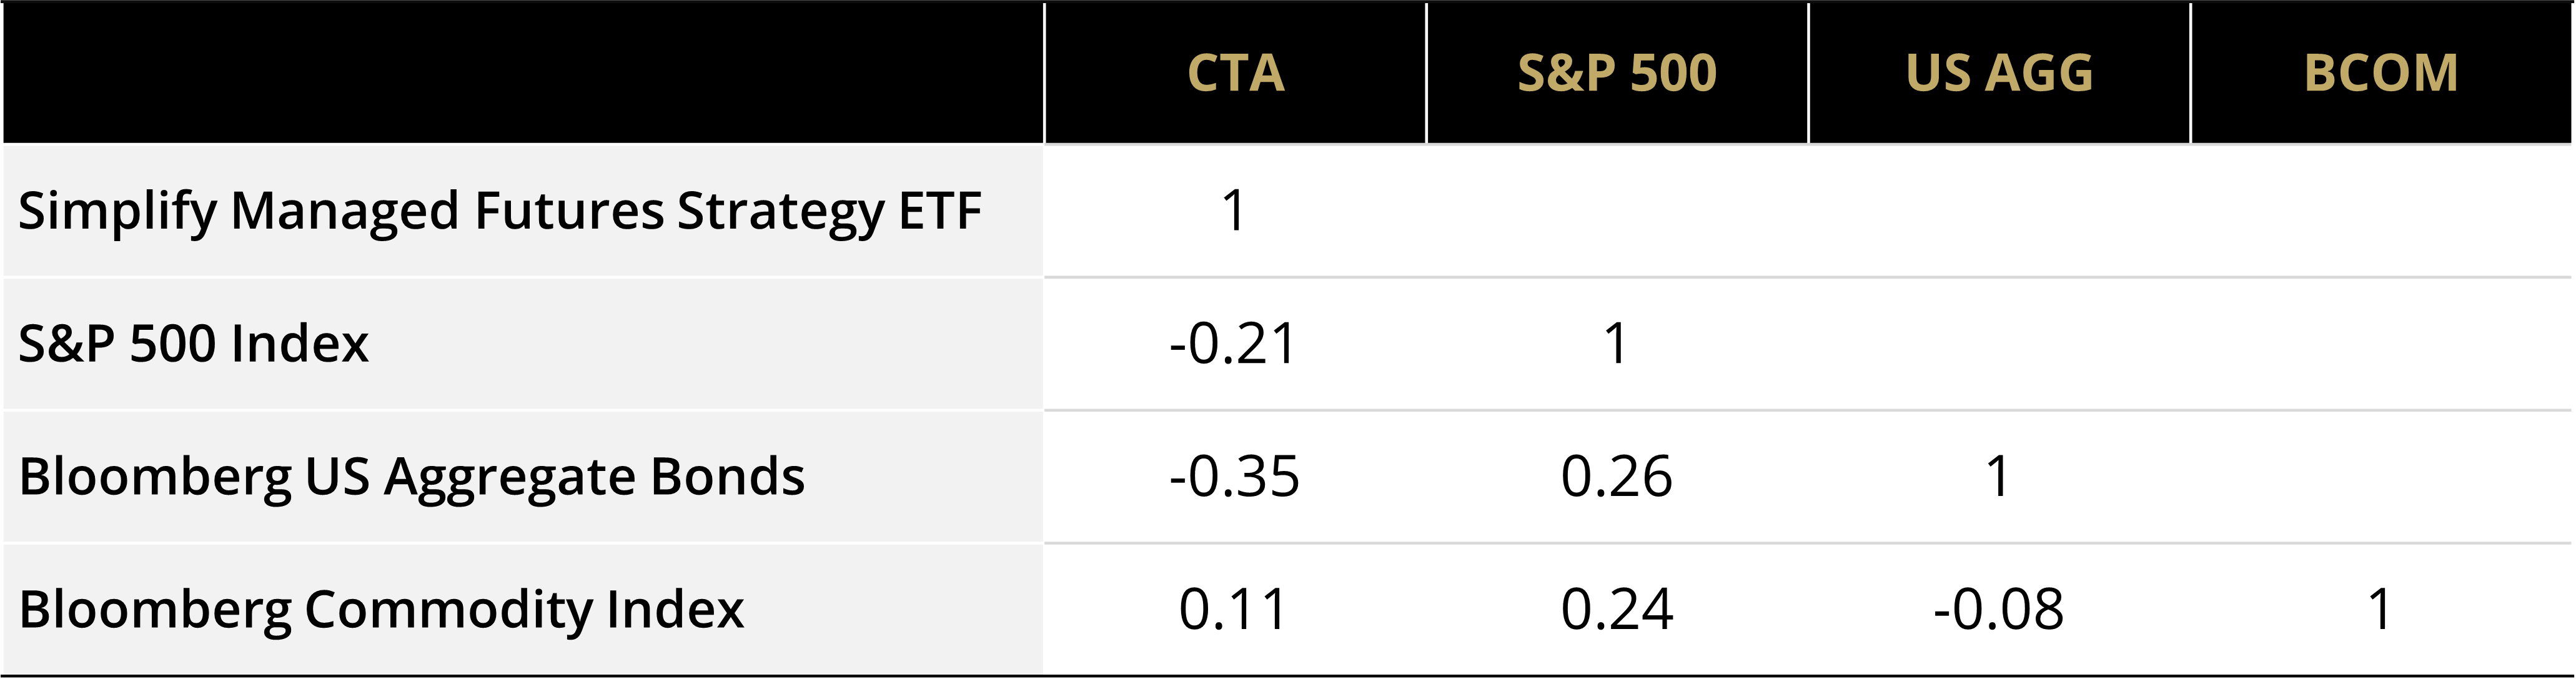2576x679 pixels.
Task: Select the 1 in the Simplify ETF row
Action: click(x=1234, y=211)
